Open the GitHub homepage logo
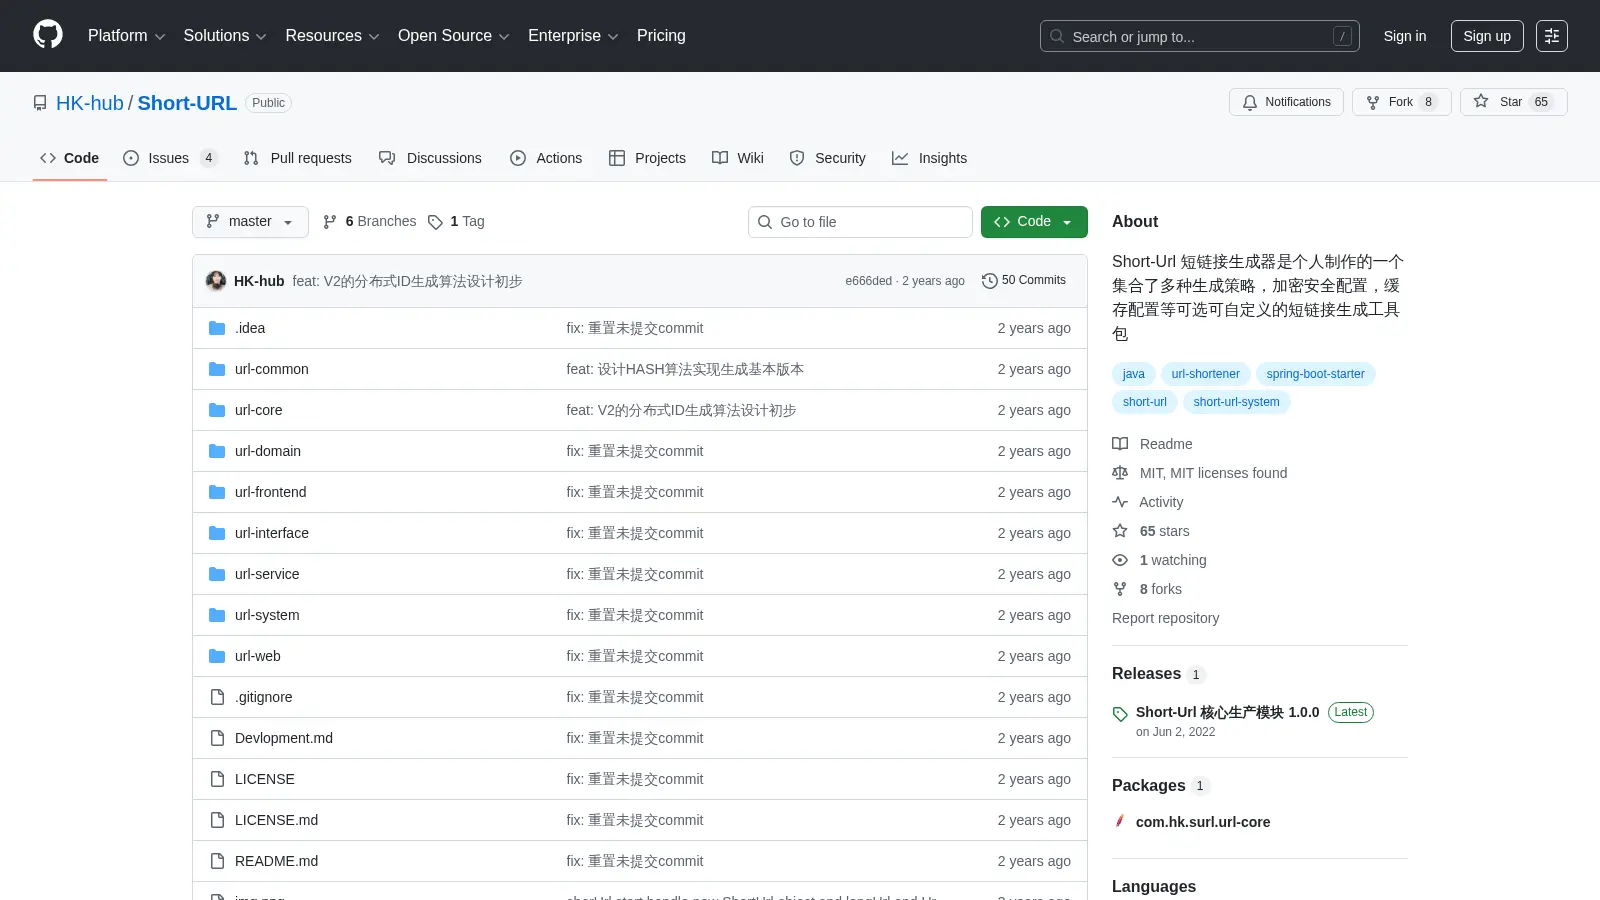 48,35
